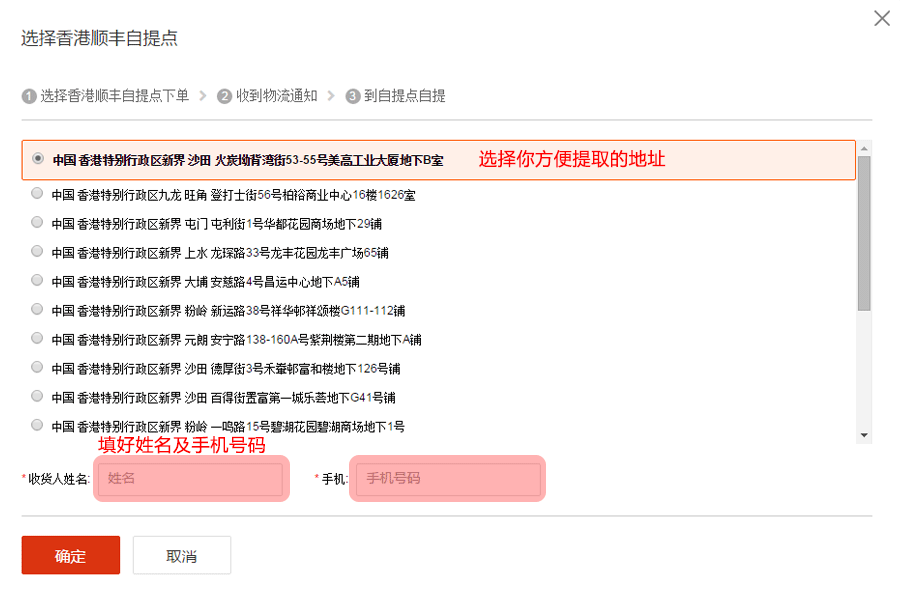Click the address list scrollbar thumb

click(864, 233)
